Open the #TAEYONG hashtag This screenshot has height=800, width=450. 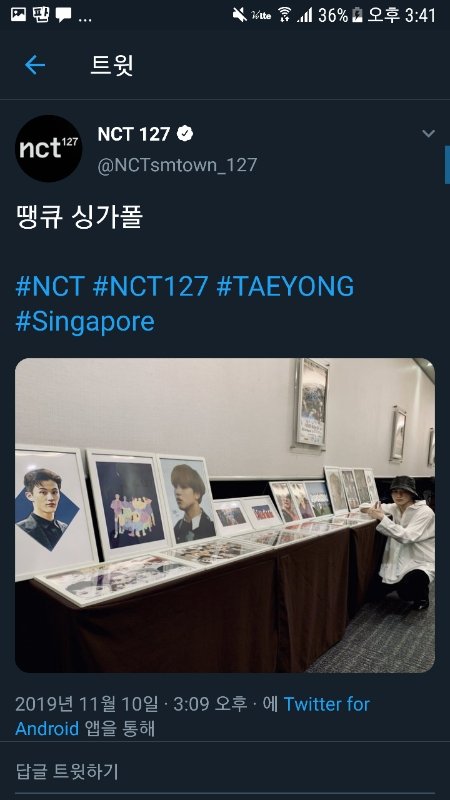285,286
